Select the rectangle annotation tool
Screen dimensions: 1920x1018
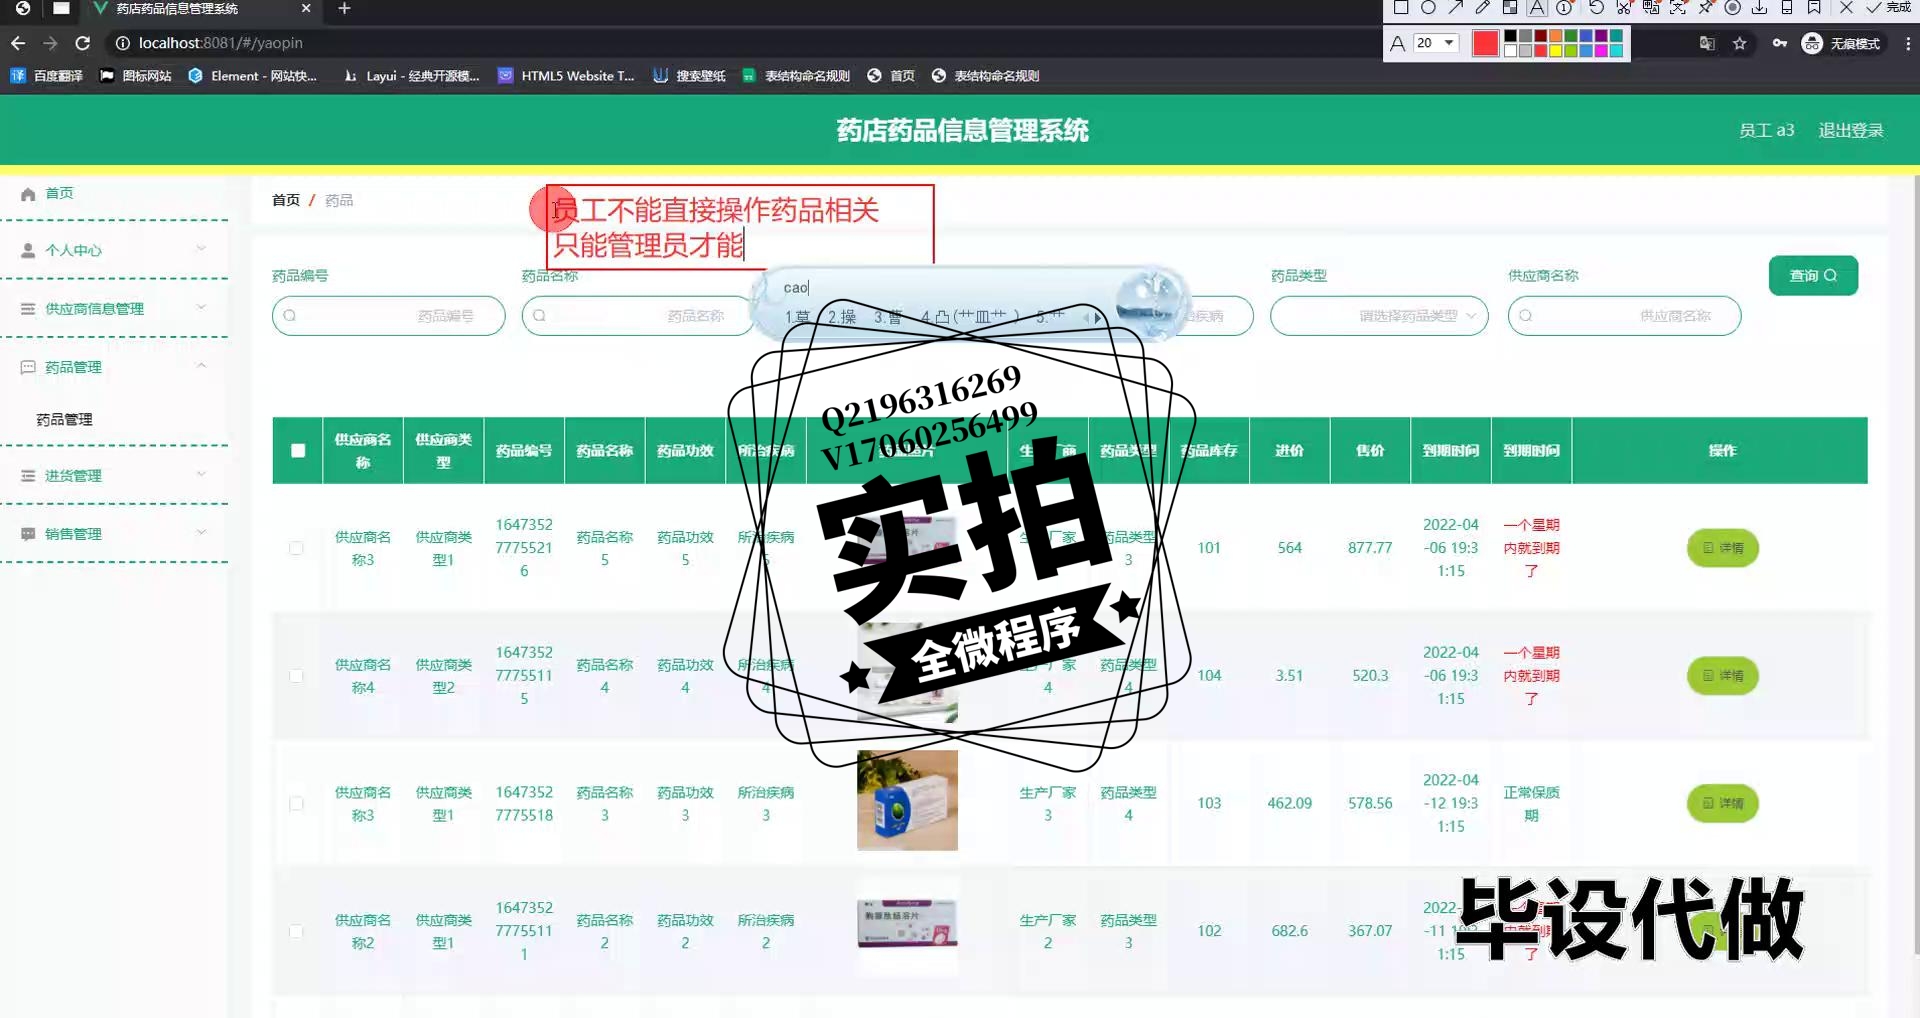pyautogui.click(x=1401, y=7)
